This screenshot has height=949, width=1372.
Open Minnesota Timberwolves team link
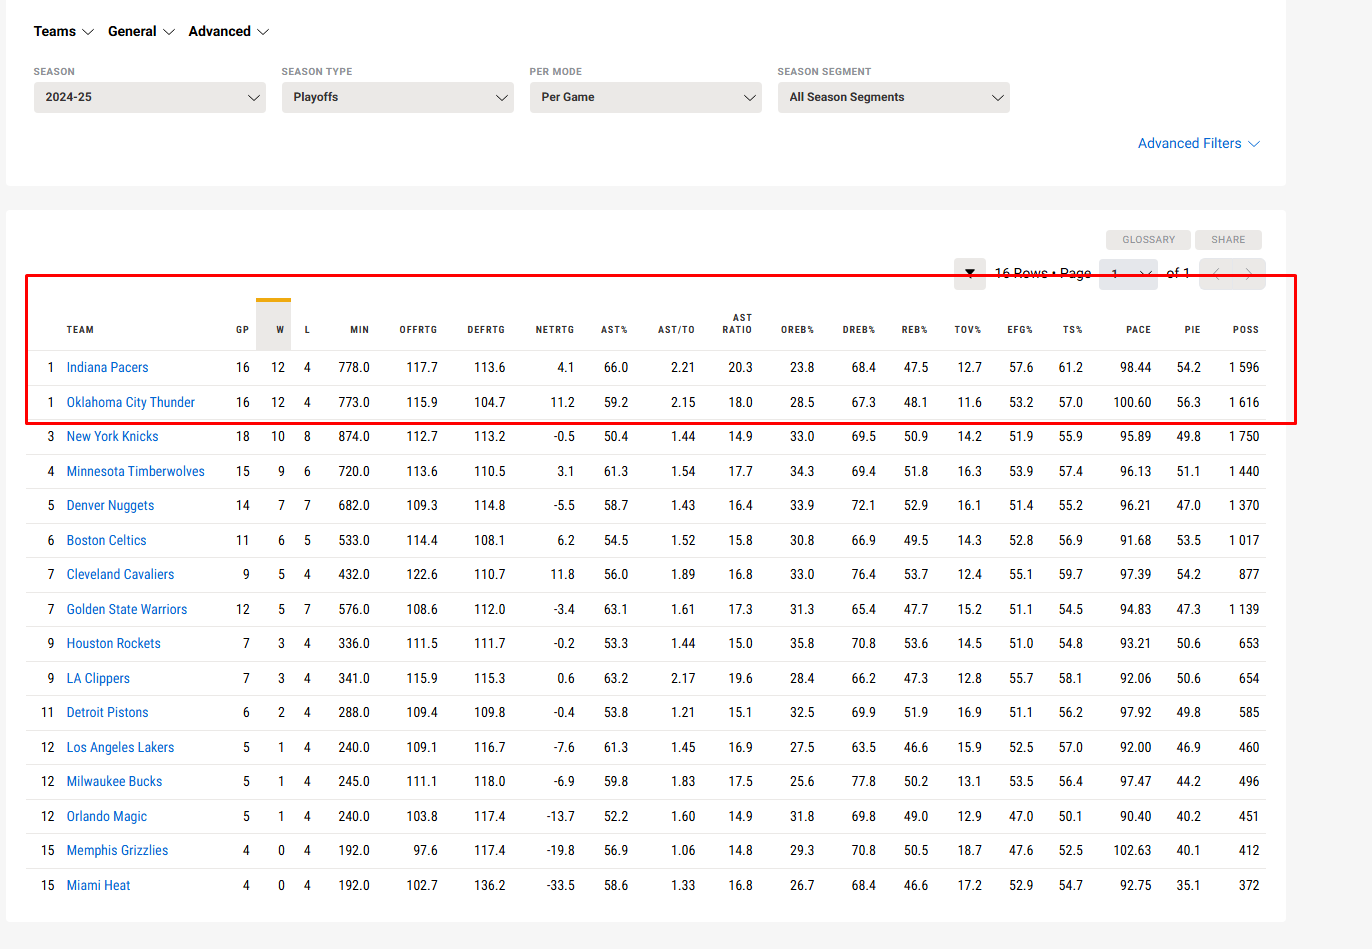(135, 471)
